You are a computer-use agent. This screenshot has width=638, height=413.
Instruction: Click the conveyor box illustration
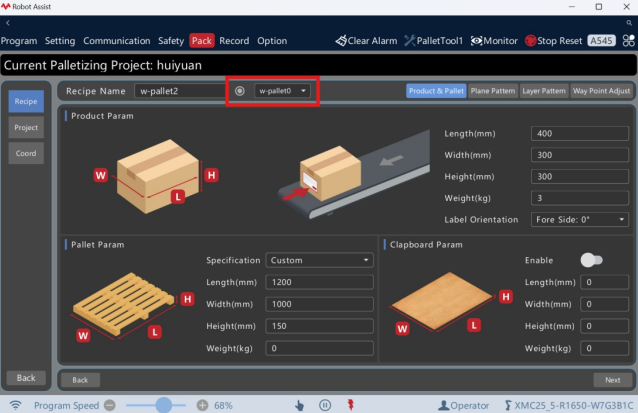(x=354, y=175)
